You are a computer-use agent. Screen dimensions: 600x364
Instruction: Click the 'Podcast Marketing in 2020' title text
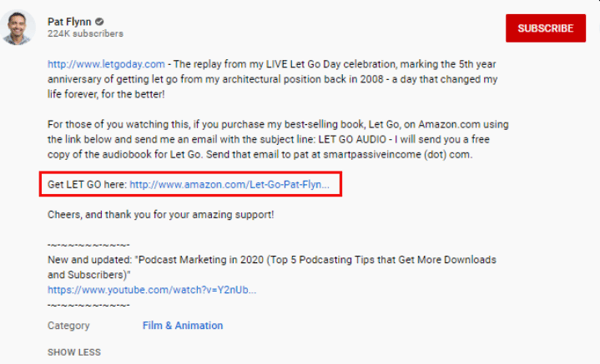tap(201, 260)
